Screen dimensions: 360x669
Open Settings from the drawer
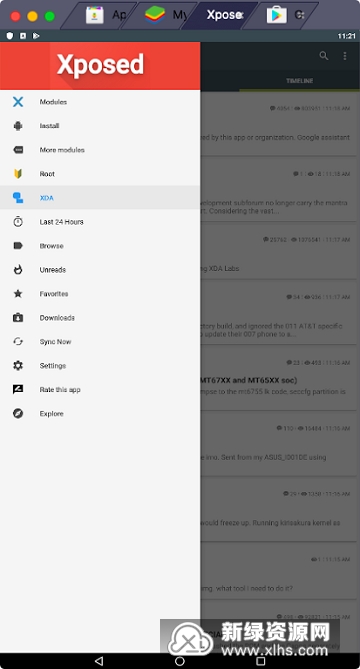[x=100, y=366]
